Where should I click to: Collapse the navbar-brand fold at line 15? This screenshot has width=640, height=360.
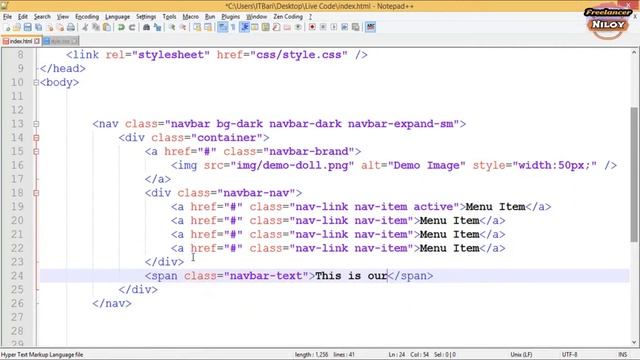point(36,151)
